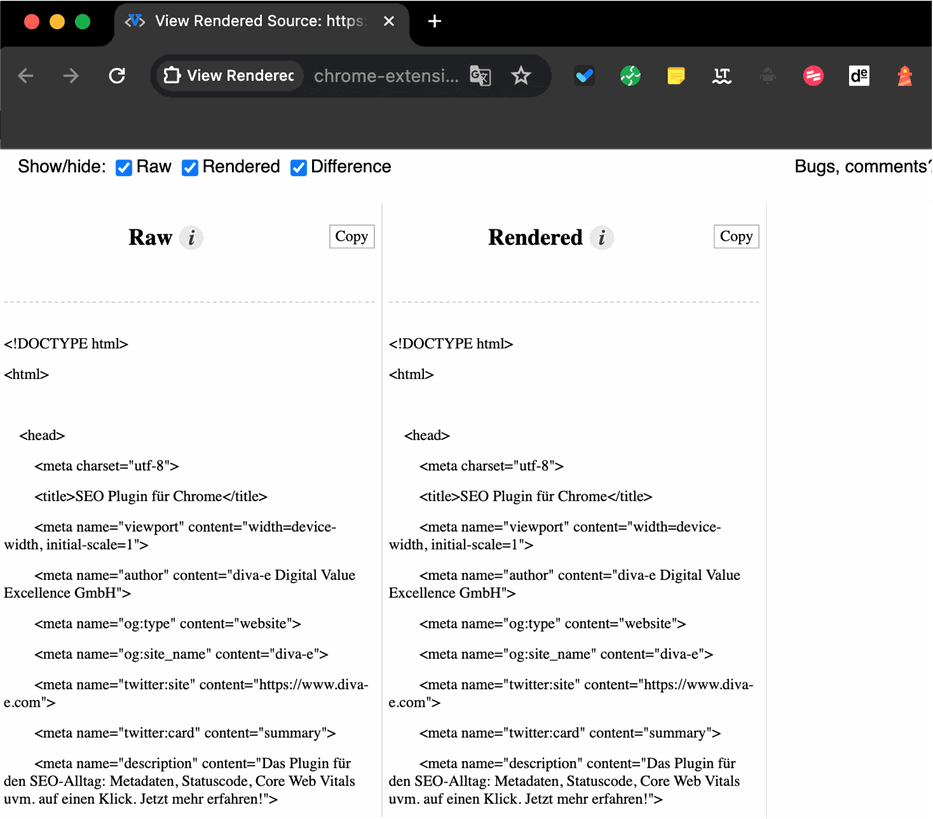Open the lighthouse extension icon
Screen dimensions: 933x819
click(905, 76)
